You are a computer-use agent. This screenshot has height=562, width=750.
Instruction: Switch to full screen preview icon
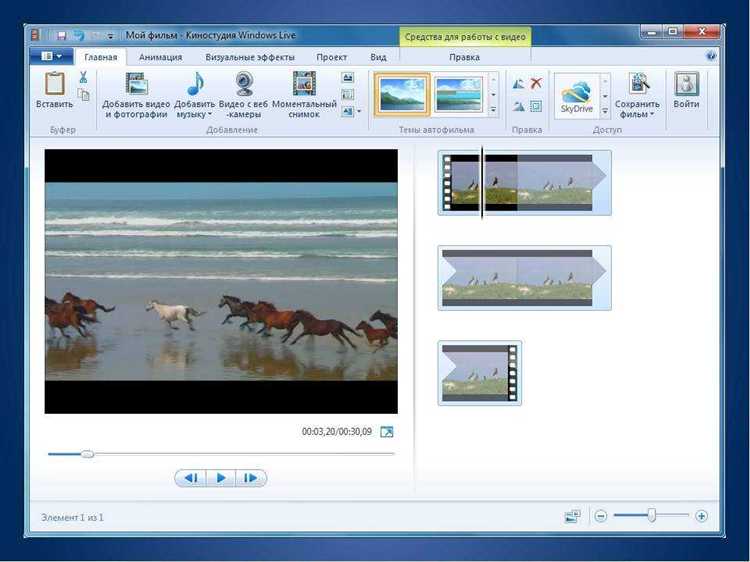coord(386,432)
